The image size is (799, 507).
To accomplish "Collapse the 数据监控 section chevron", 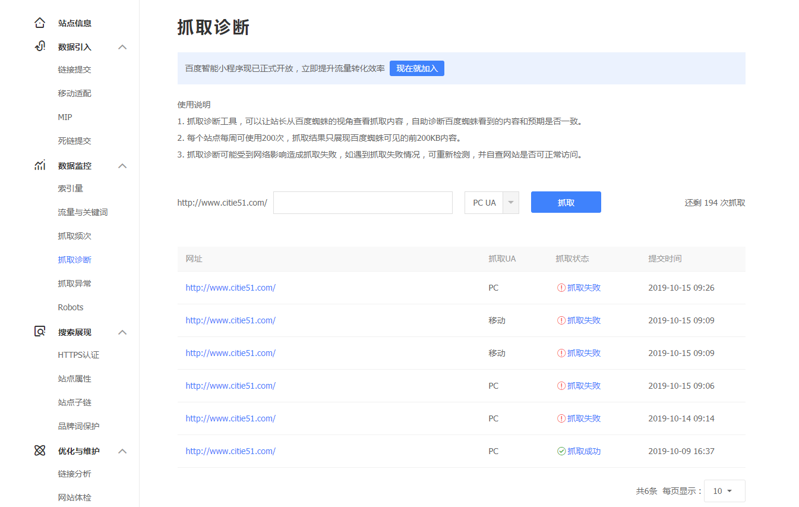I will coord(122,166).
